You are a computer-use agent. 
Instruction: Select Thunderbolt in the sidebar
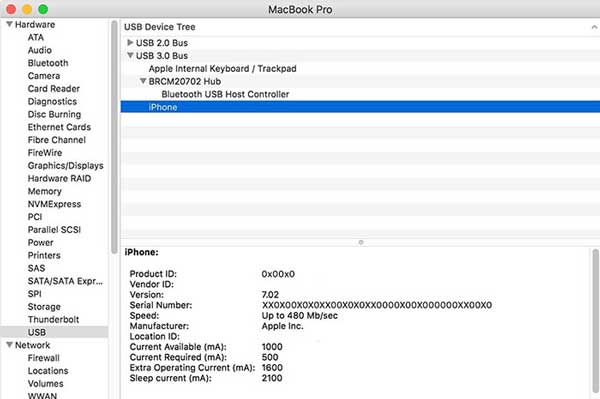(x=53, y=319)
